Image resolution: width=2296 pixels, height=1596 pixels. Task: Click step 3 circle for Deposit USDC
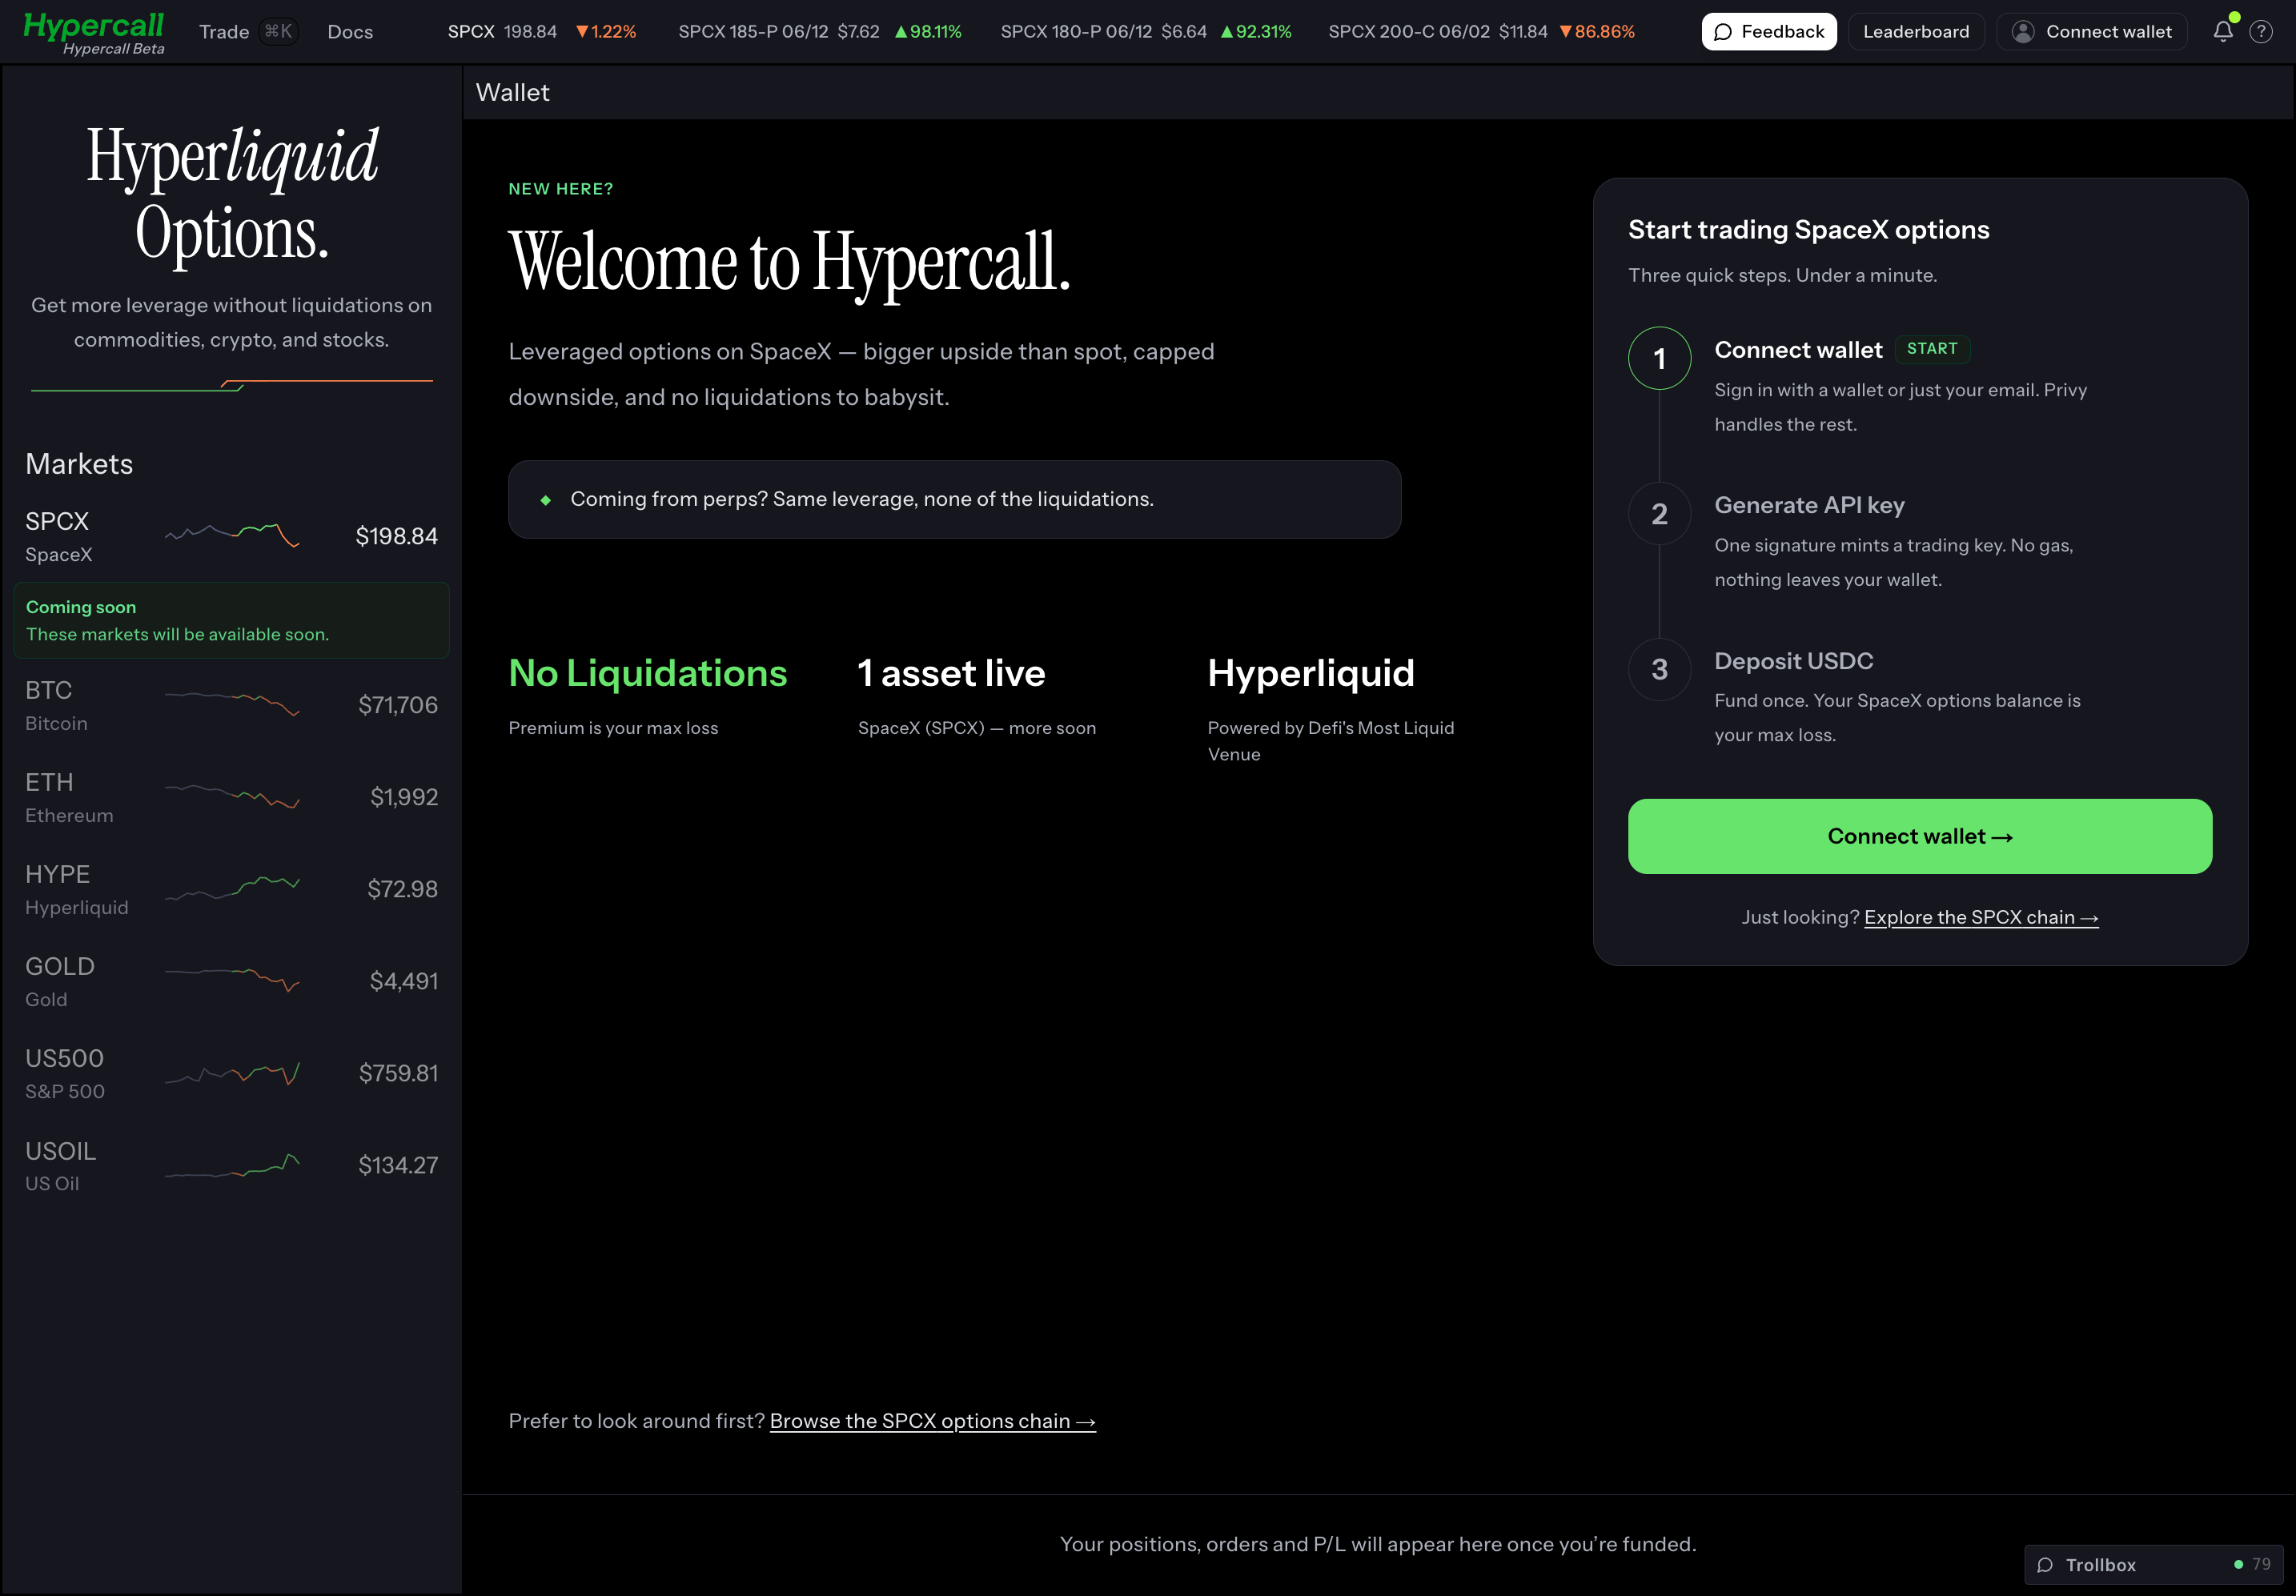[1659, 669]
